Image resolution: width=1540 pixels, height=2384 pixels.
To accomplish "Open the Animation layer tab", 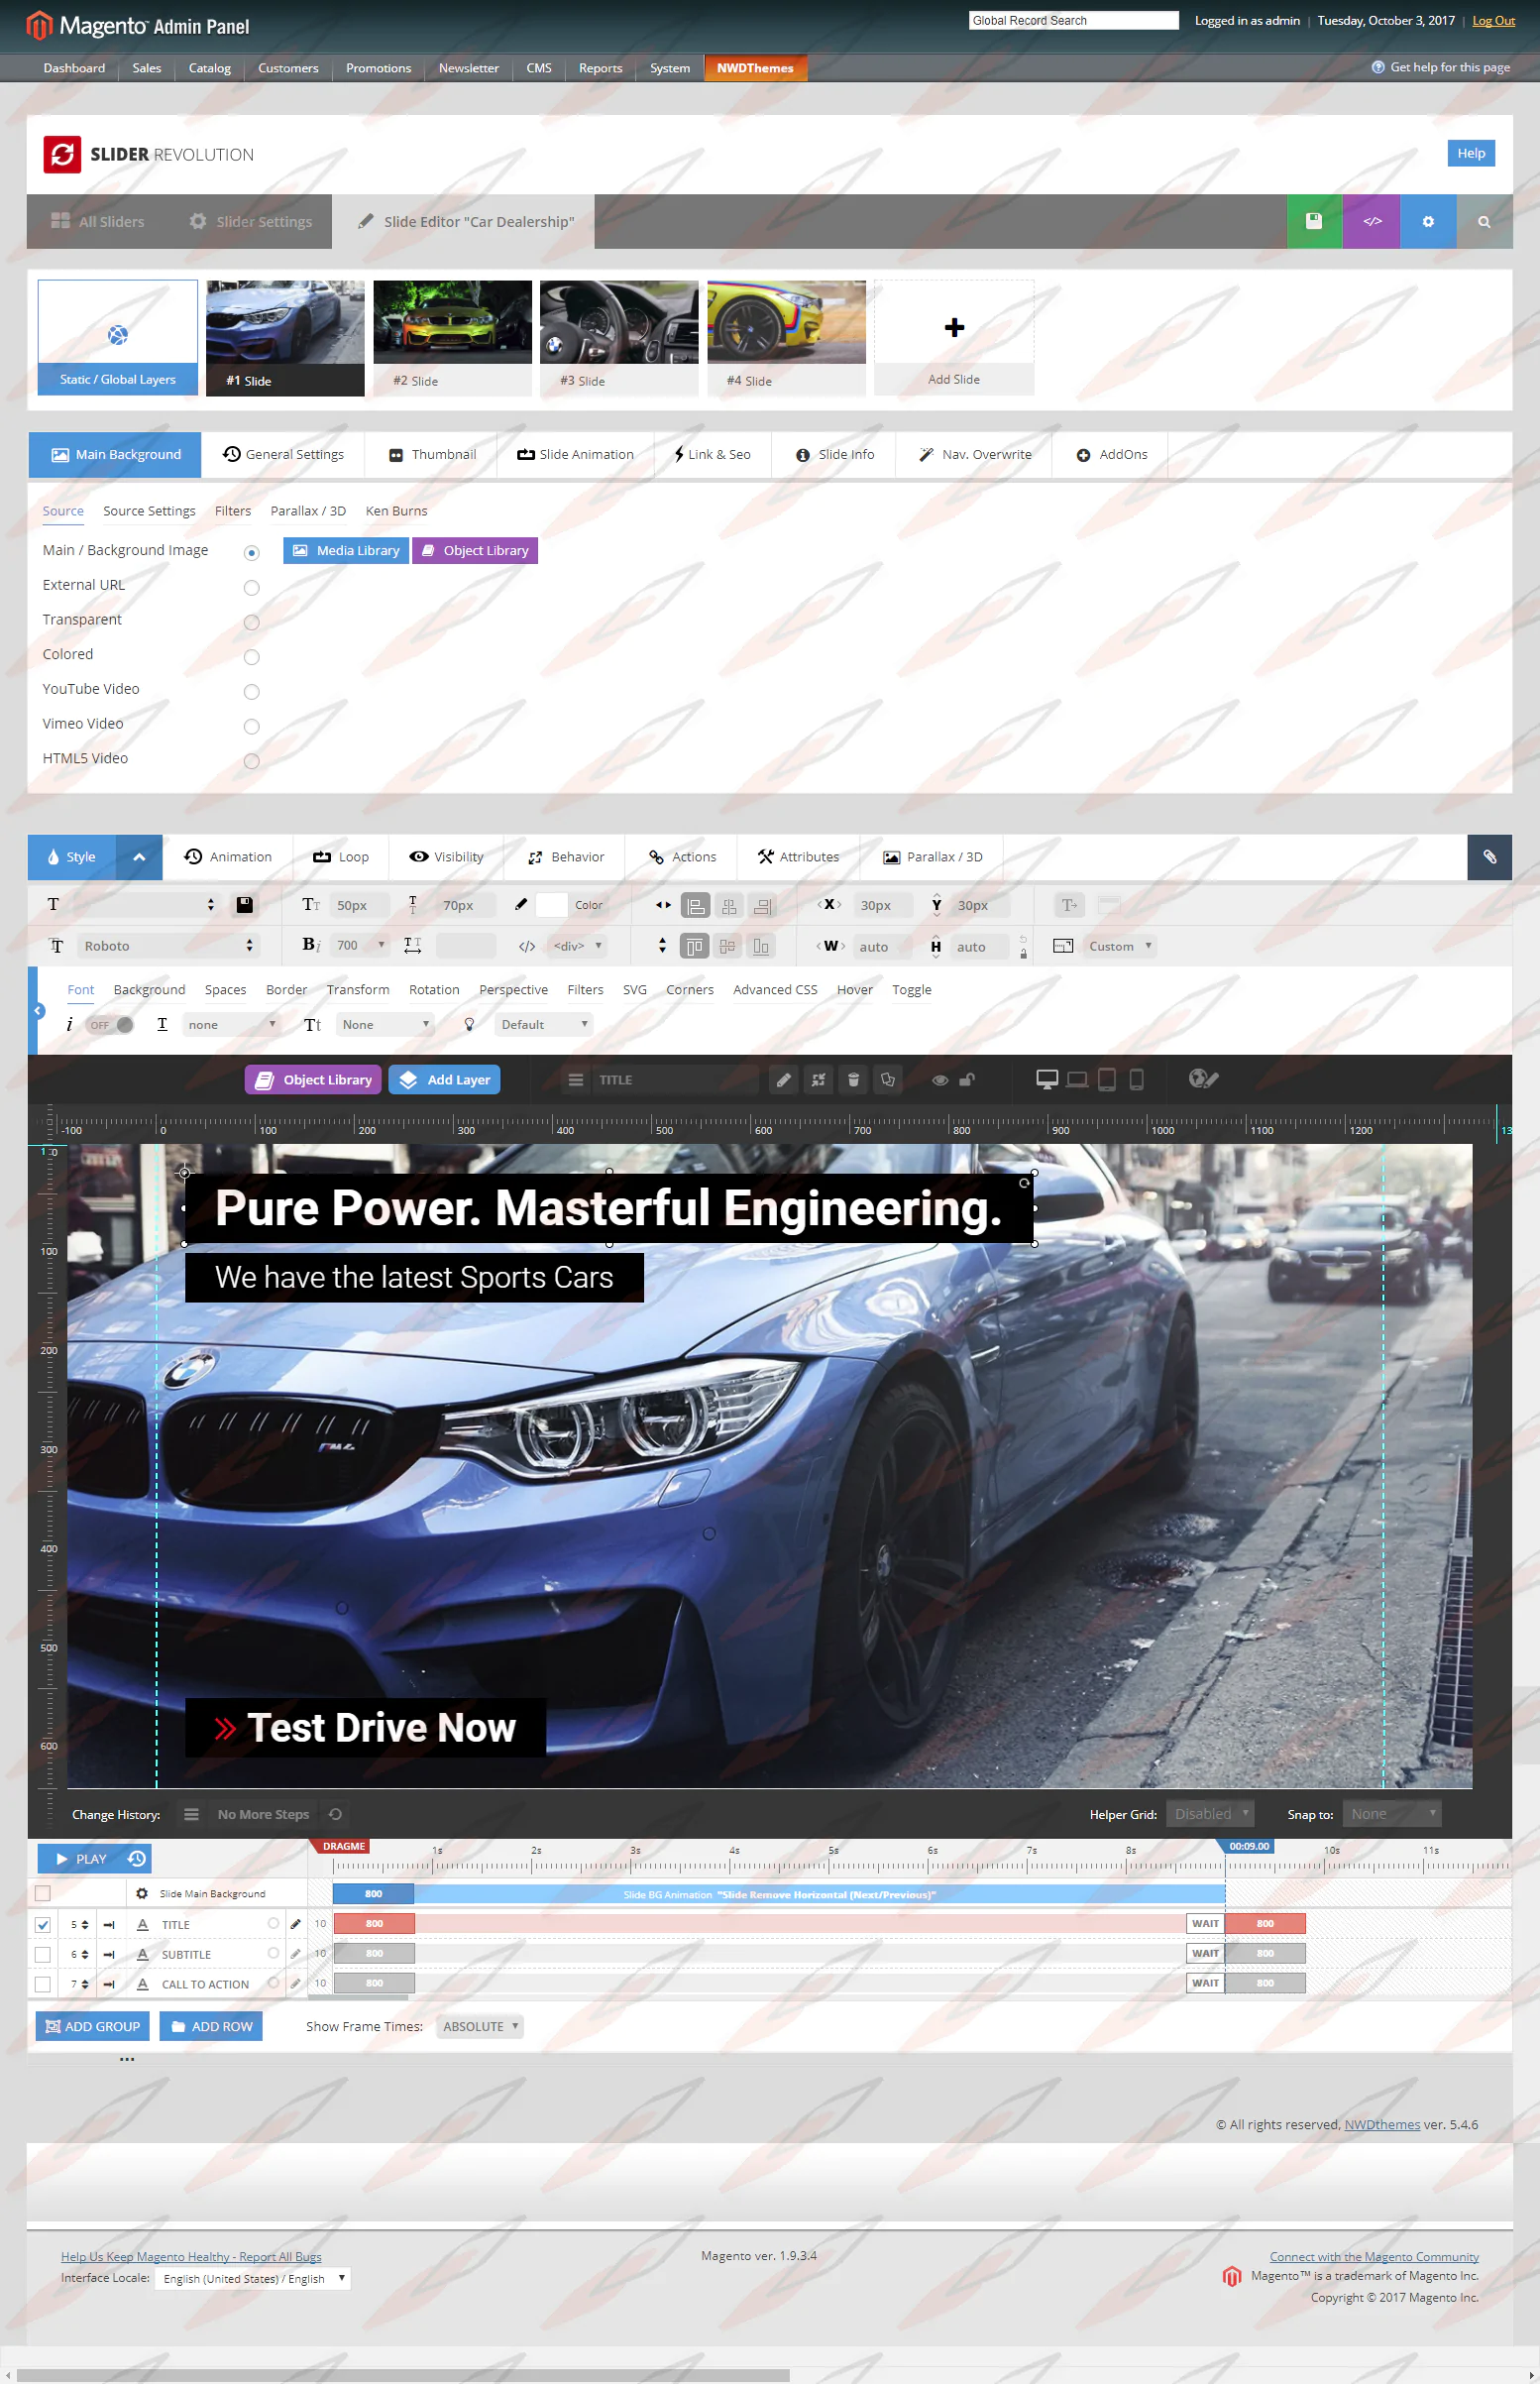I will (228, 857).
